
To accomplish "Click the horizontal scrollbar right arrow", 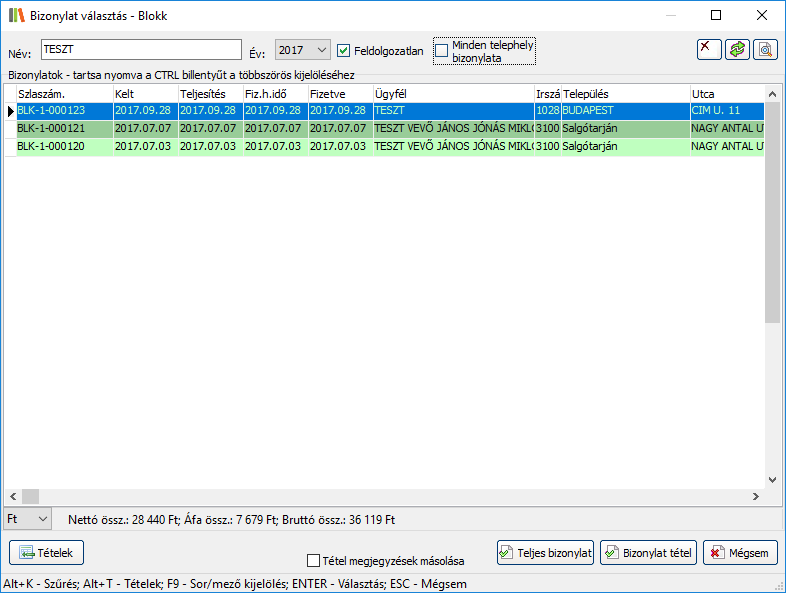I will [x=756, y=497].
